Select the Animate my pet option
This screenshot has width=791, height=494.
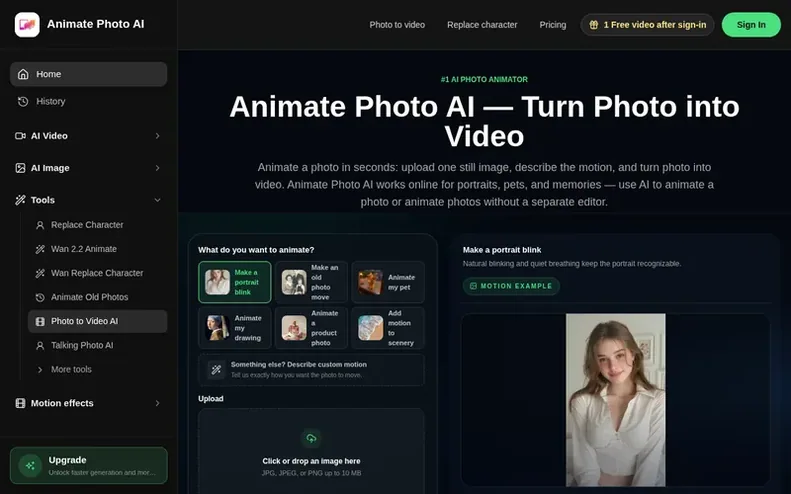[x=388, y=282]
